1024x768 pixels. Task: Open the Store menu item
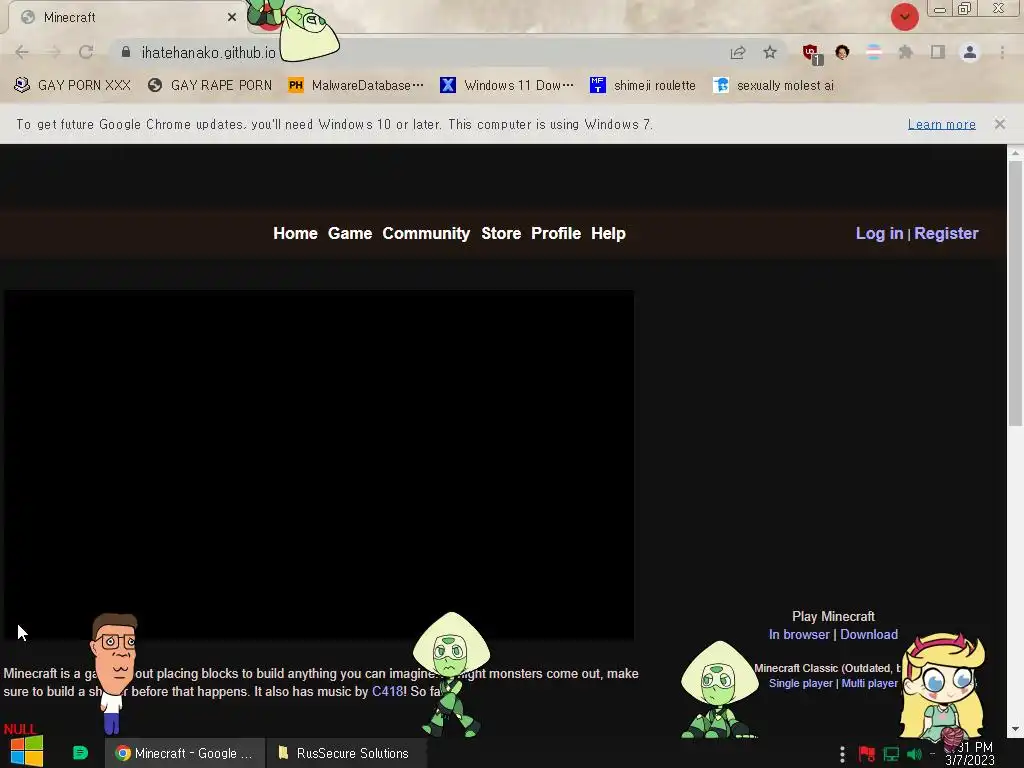pyautogui.click(x=501, y=233)
